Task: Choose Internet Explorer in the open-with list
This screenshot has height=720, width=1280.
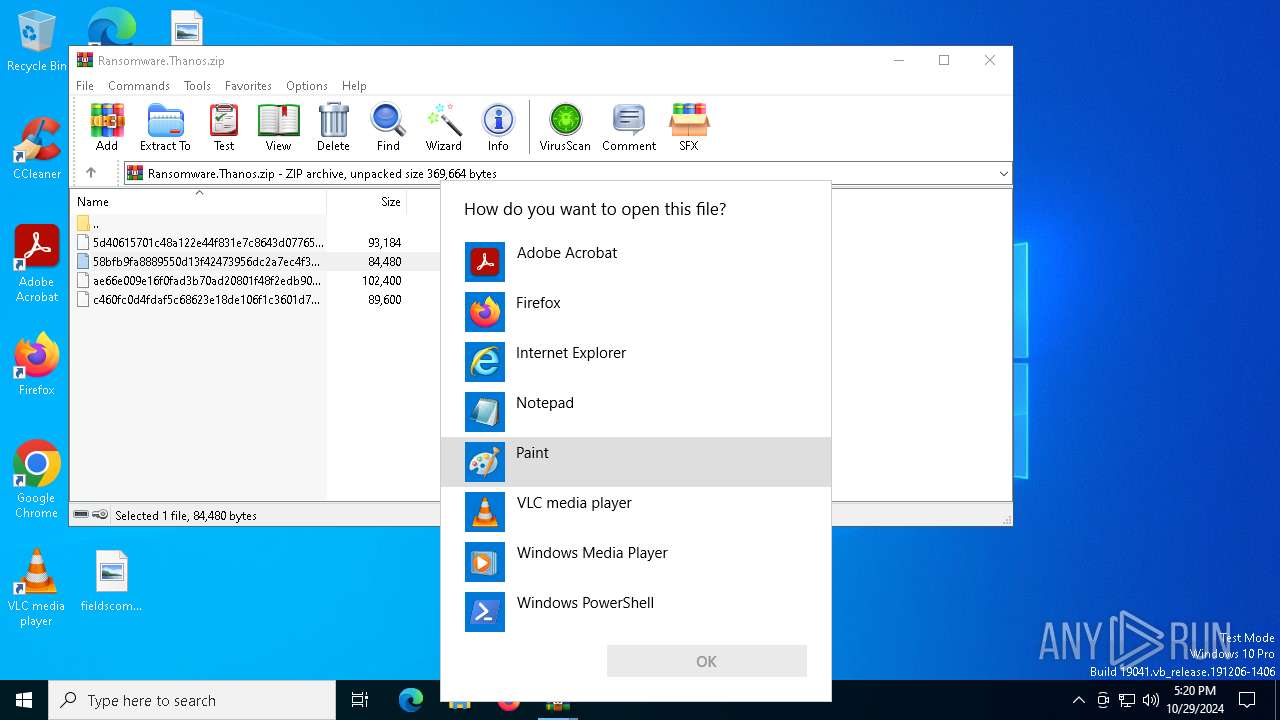Action: [x=636, y=362]
